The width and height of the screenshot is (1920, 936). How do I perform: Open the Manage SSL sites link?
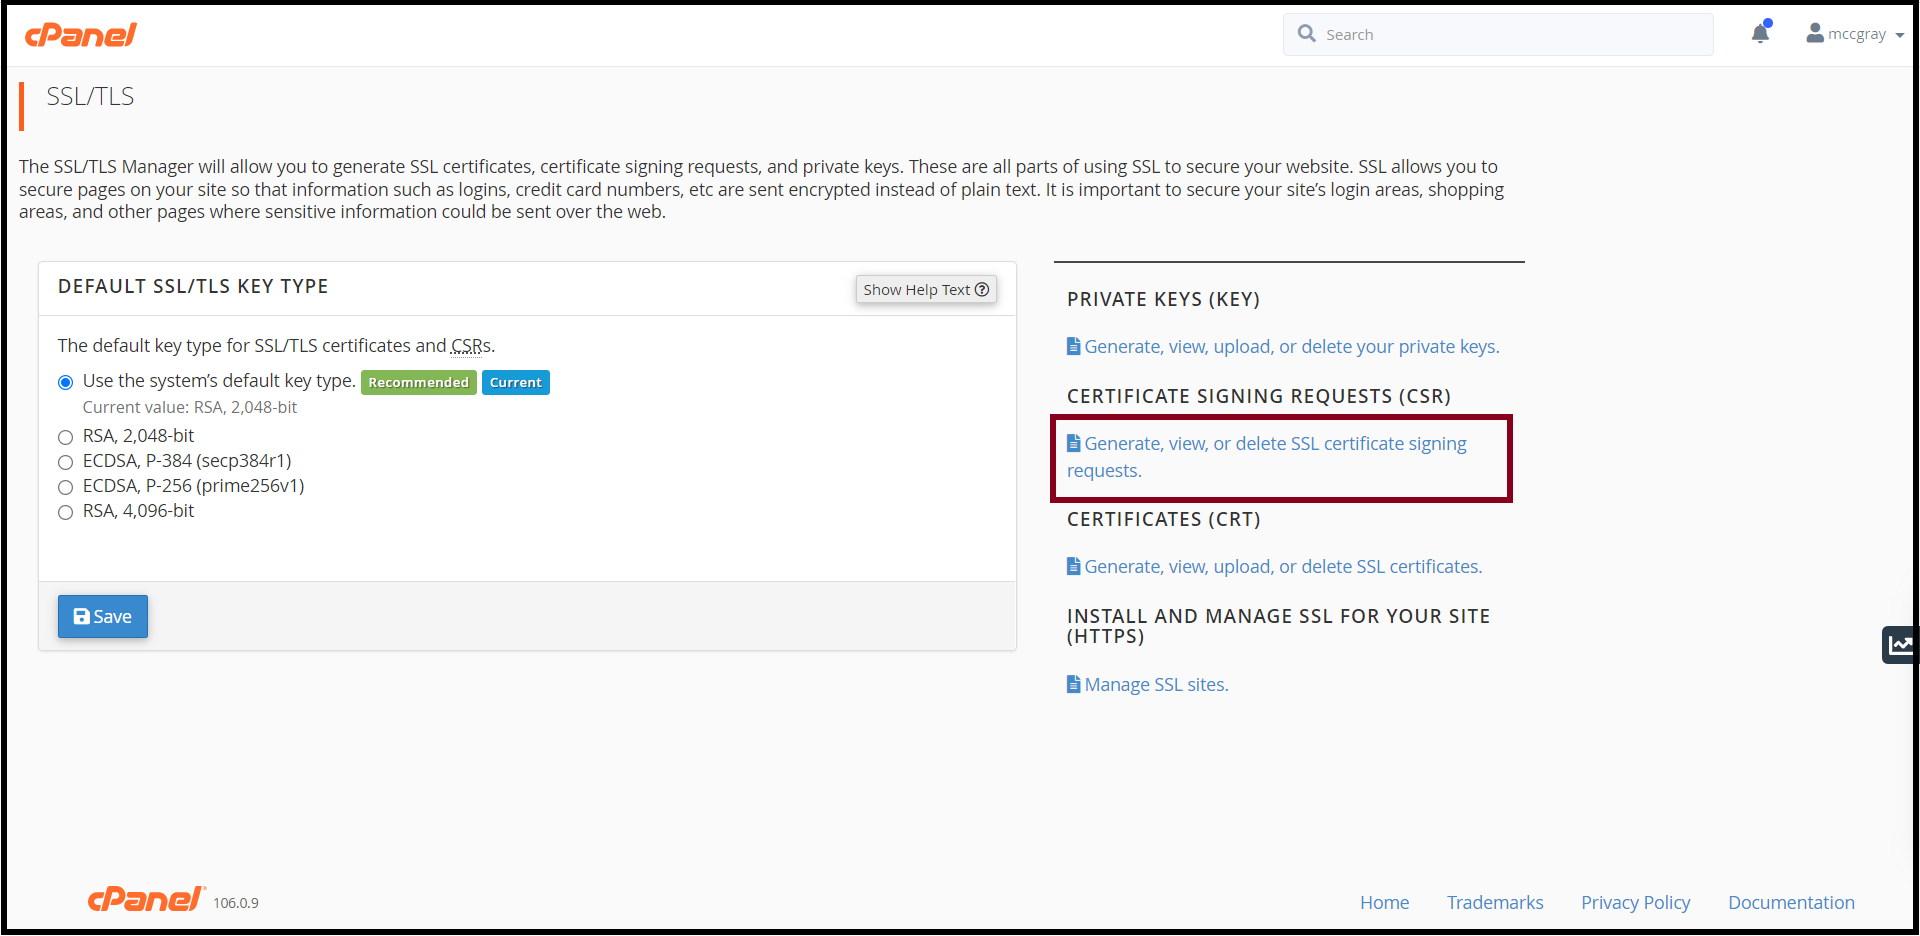coord(1156,684)
